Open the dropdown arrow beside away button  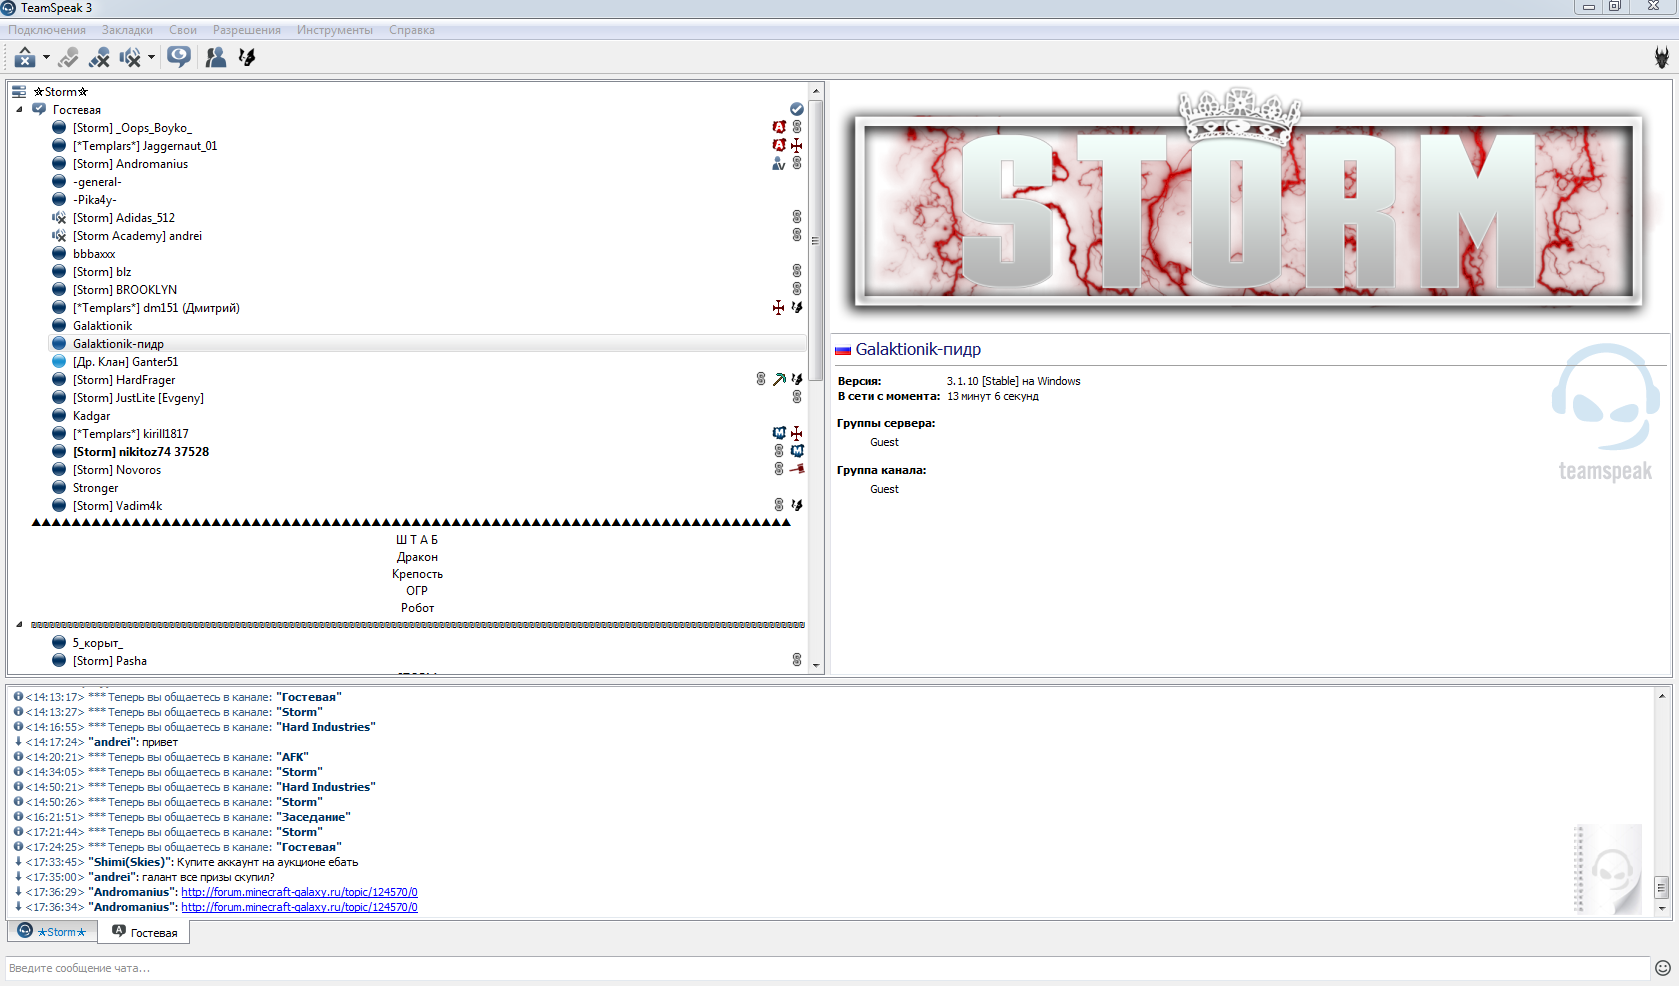46,57
